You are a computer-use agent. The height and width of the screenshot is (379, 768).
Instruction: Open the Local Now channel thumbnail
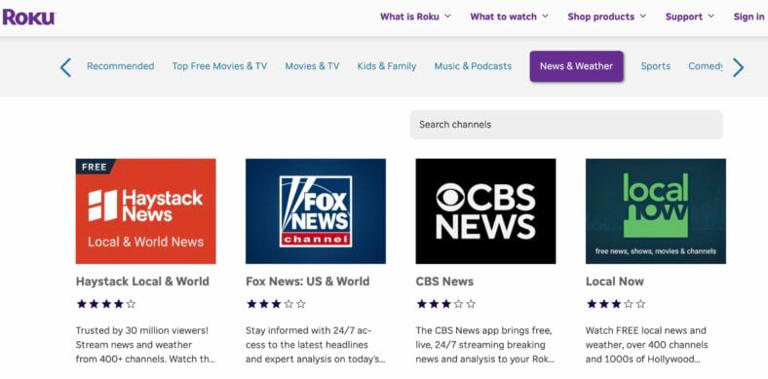tap(655, 211)
